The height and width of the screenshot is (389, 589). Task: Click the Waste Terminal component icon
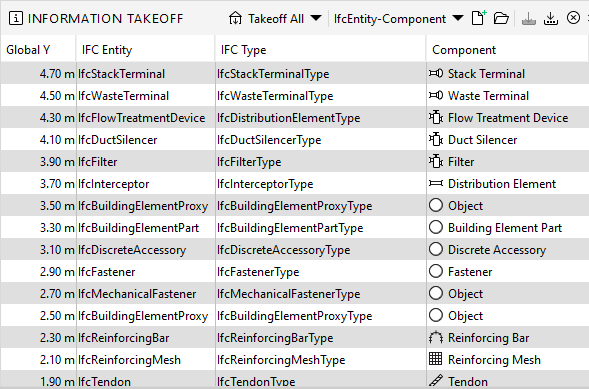coord(436,95)
